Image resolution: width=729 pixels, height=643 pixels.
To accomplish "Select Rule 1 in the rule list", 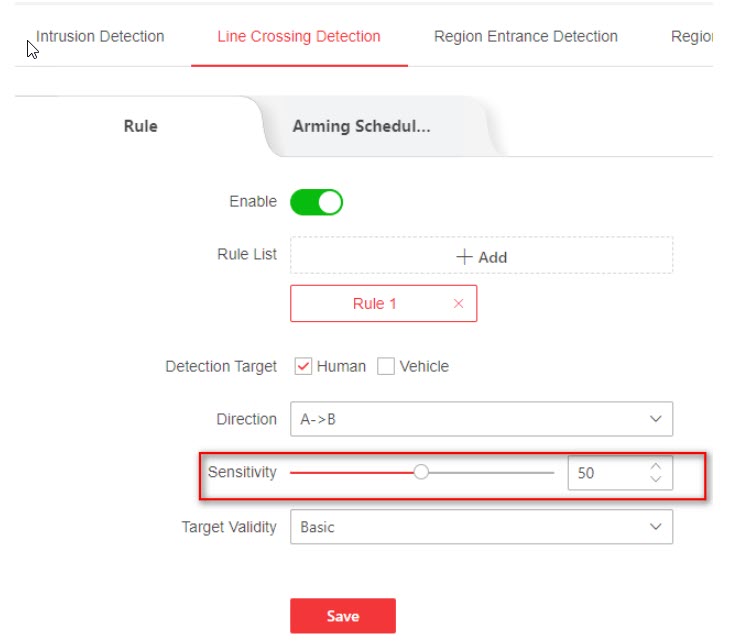I will point(374,304).
